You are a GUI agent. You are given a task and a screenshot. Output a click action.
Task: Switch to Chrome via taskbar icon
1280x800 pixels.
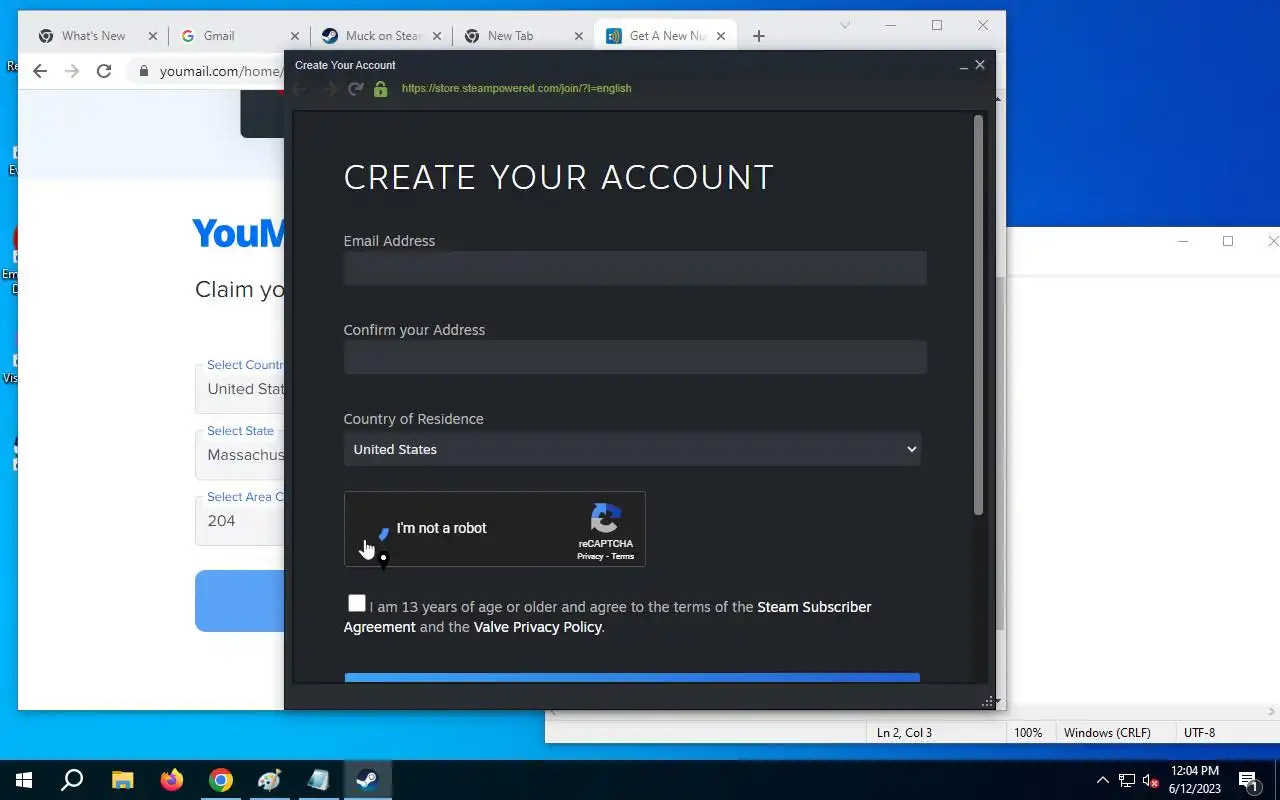[x=220, y=780]
